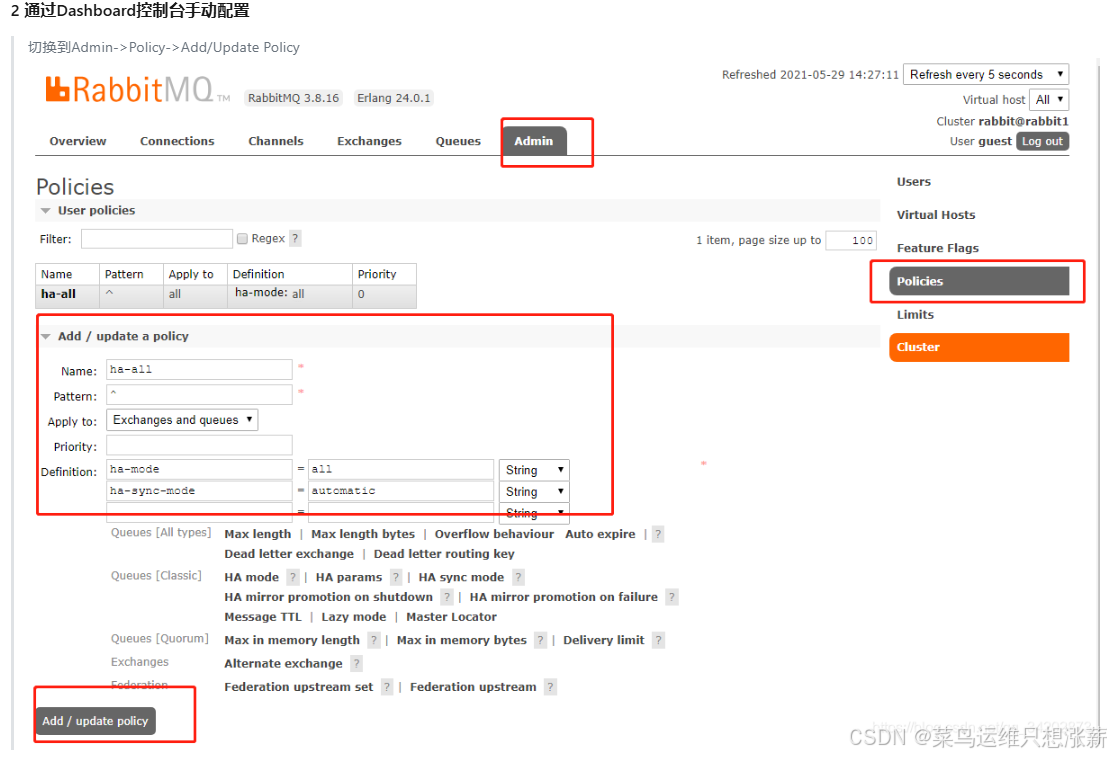Open help icon next to Regex
1111x757 pixels.
tap(295, 239)
